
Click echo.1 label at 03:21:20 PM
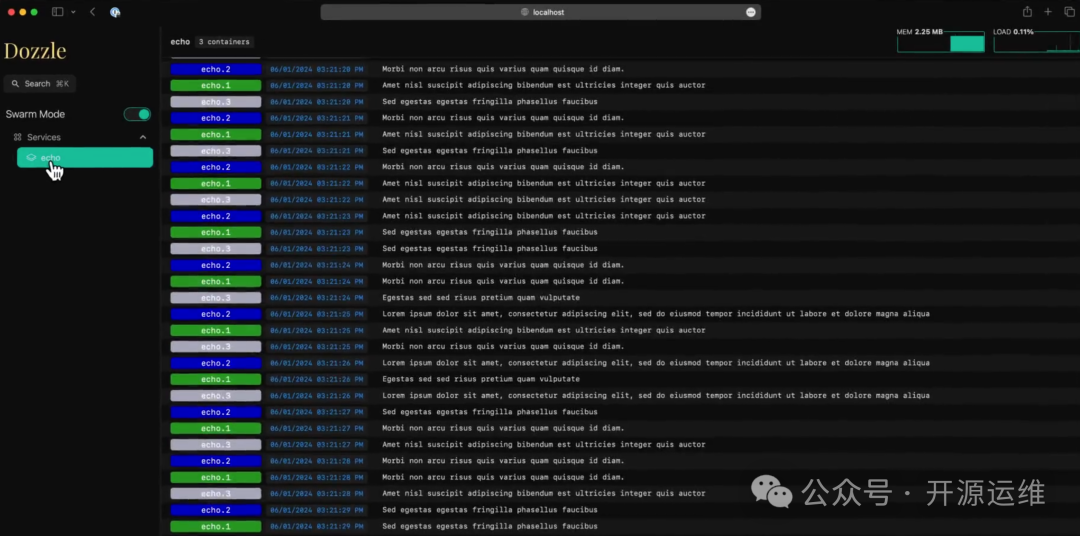click(216, 85)
